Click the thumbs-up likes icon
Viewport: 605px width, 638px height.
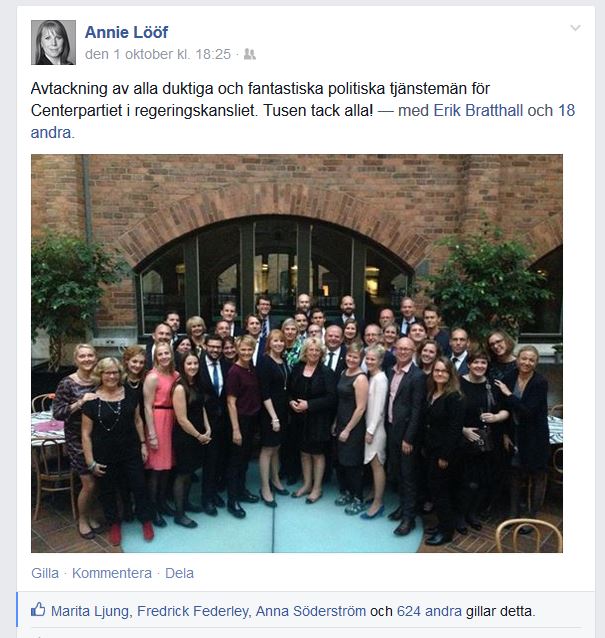tap(38, 610)
